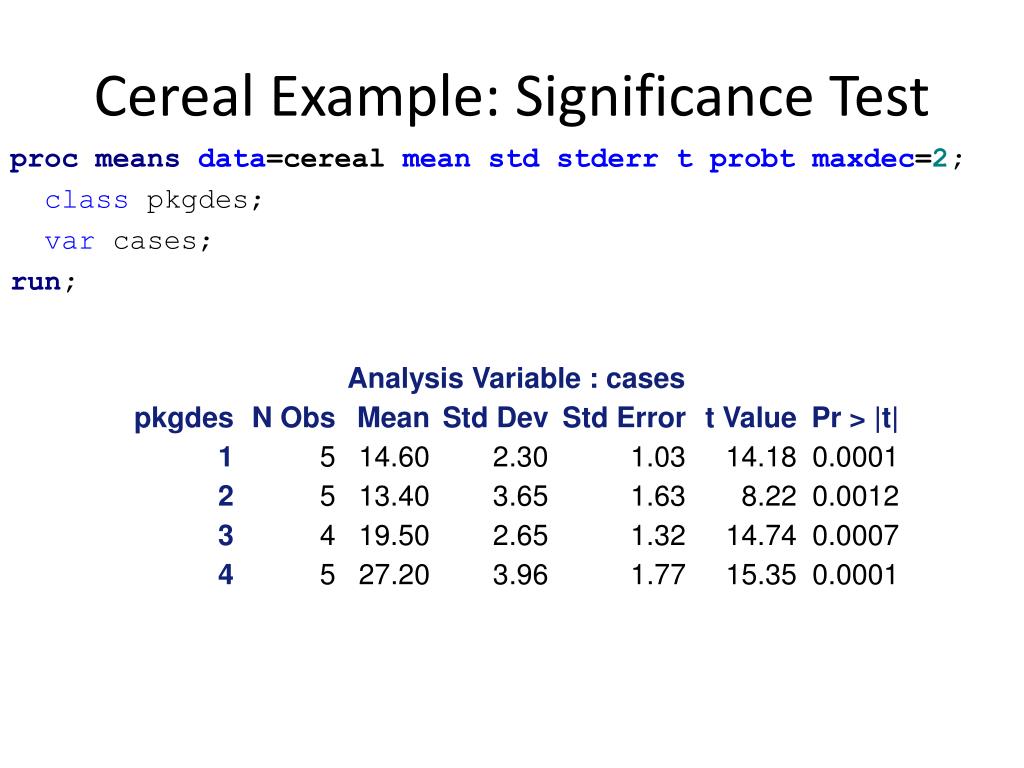This screenshot has width=1024, height=768.
Task: Click the slide title 'Cereal Example: Significance Test'
Action: click(511, 97)
